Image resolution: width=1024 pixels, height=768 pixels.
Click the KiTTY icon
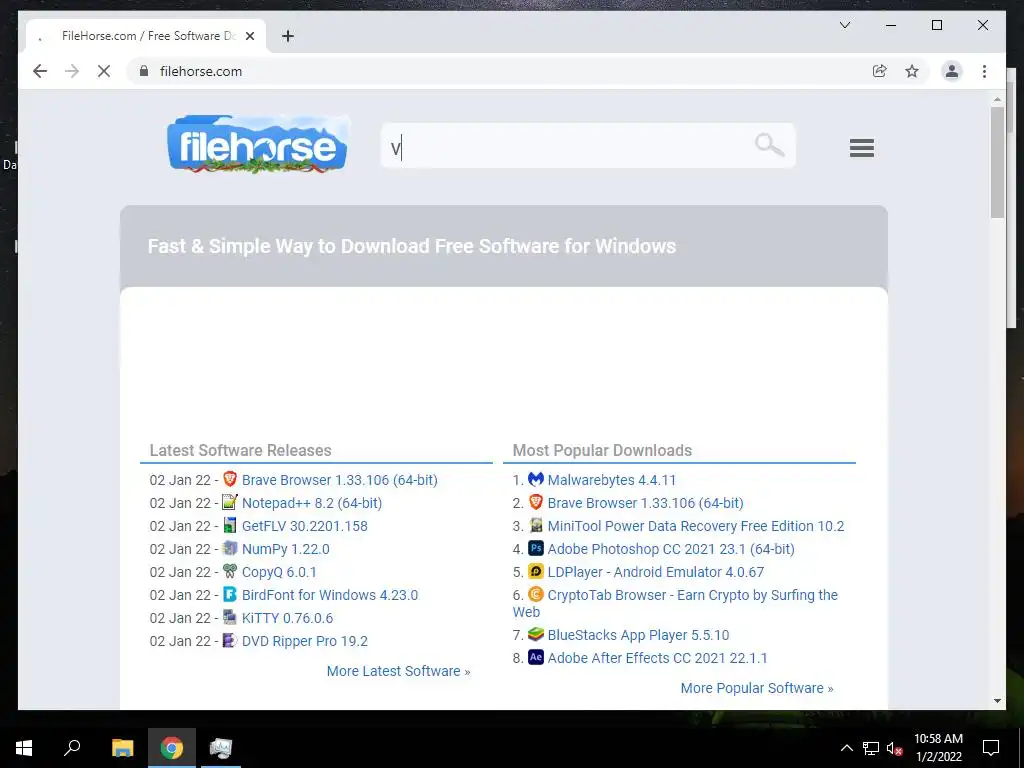(x=229, y=617)
